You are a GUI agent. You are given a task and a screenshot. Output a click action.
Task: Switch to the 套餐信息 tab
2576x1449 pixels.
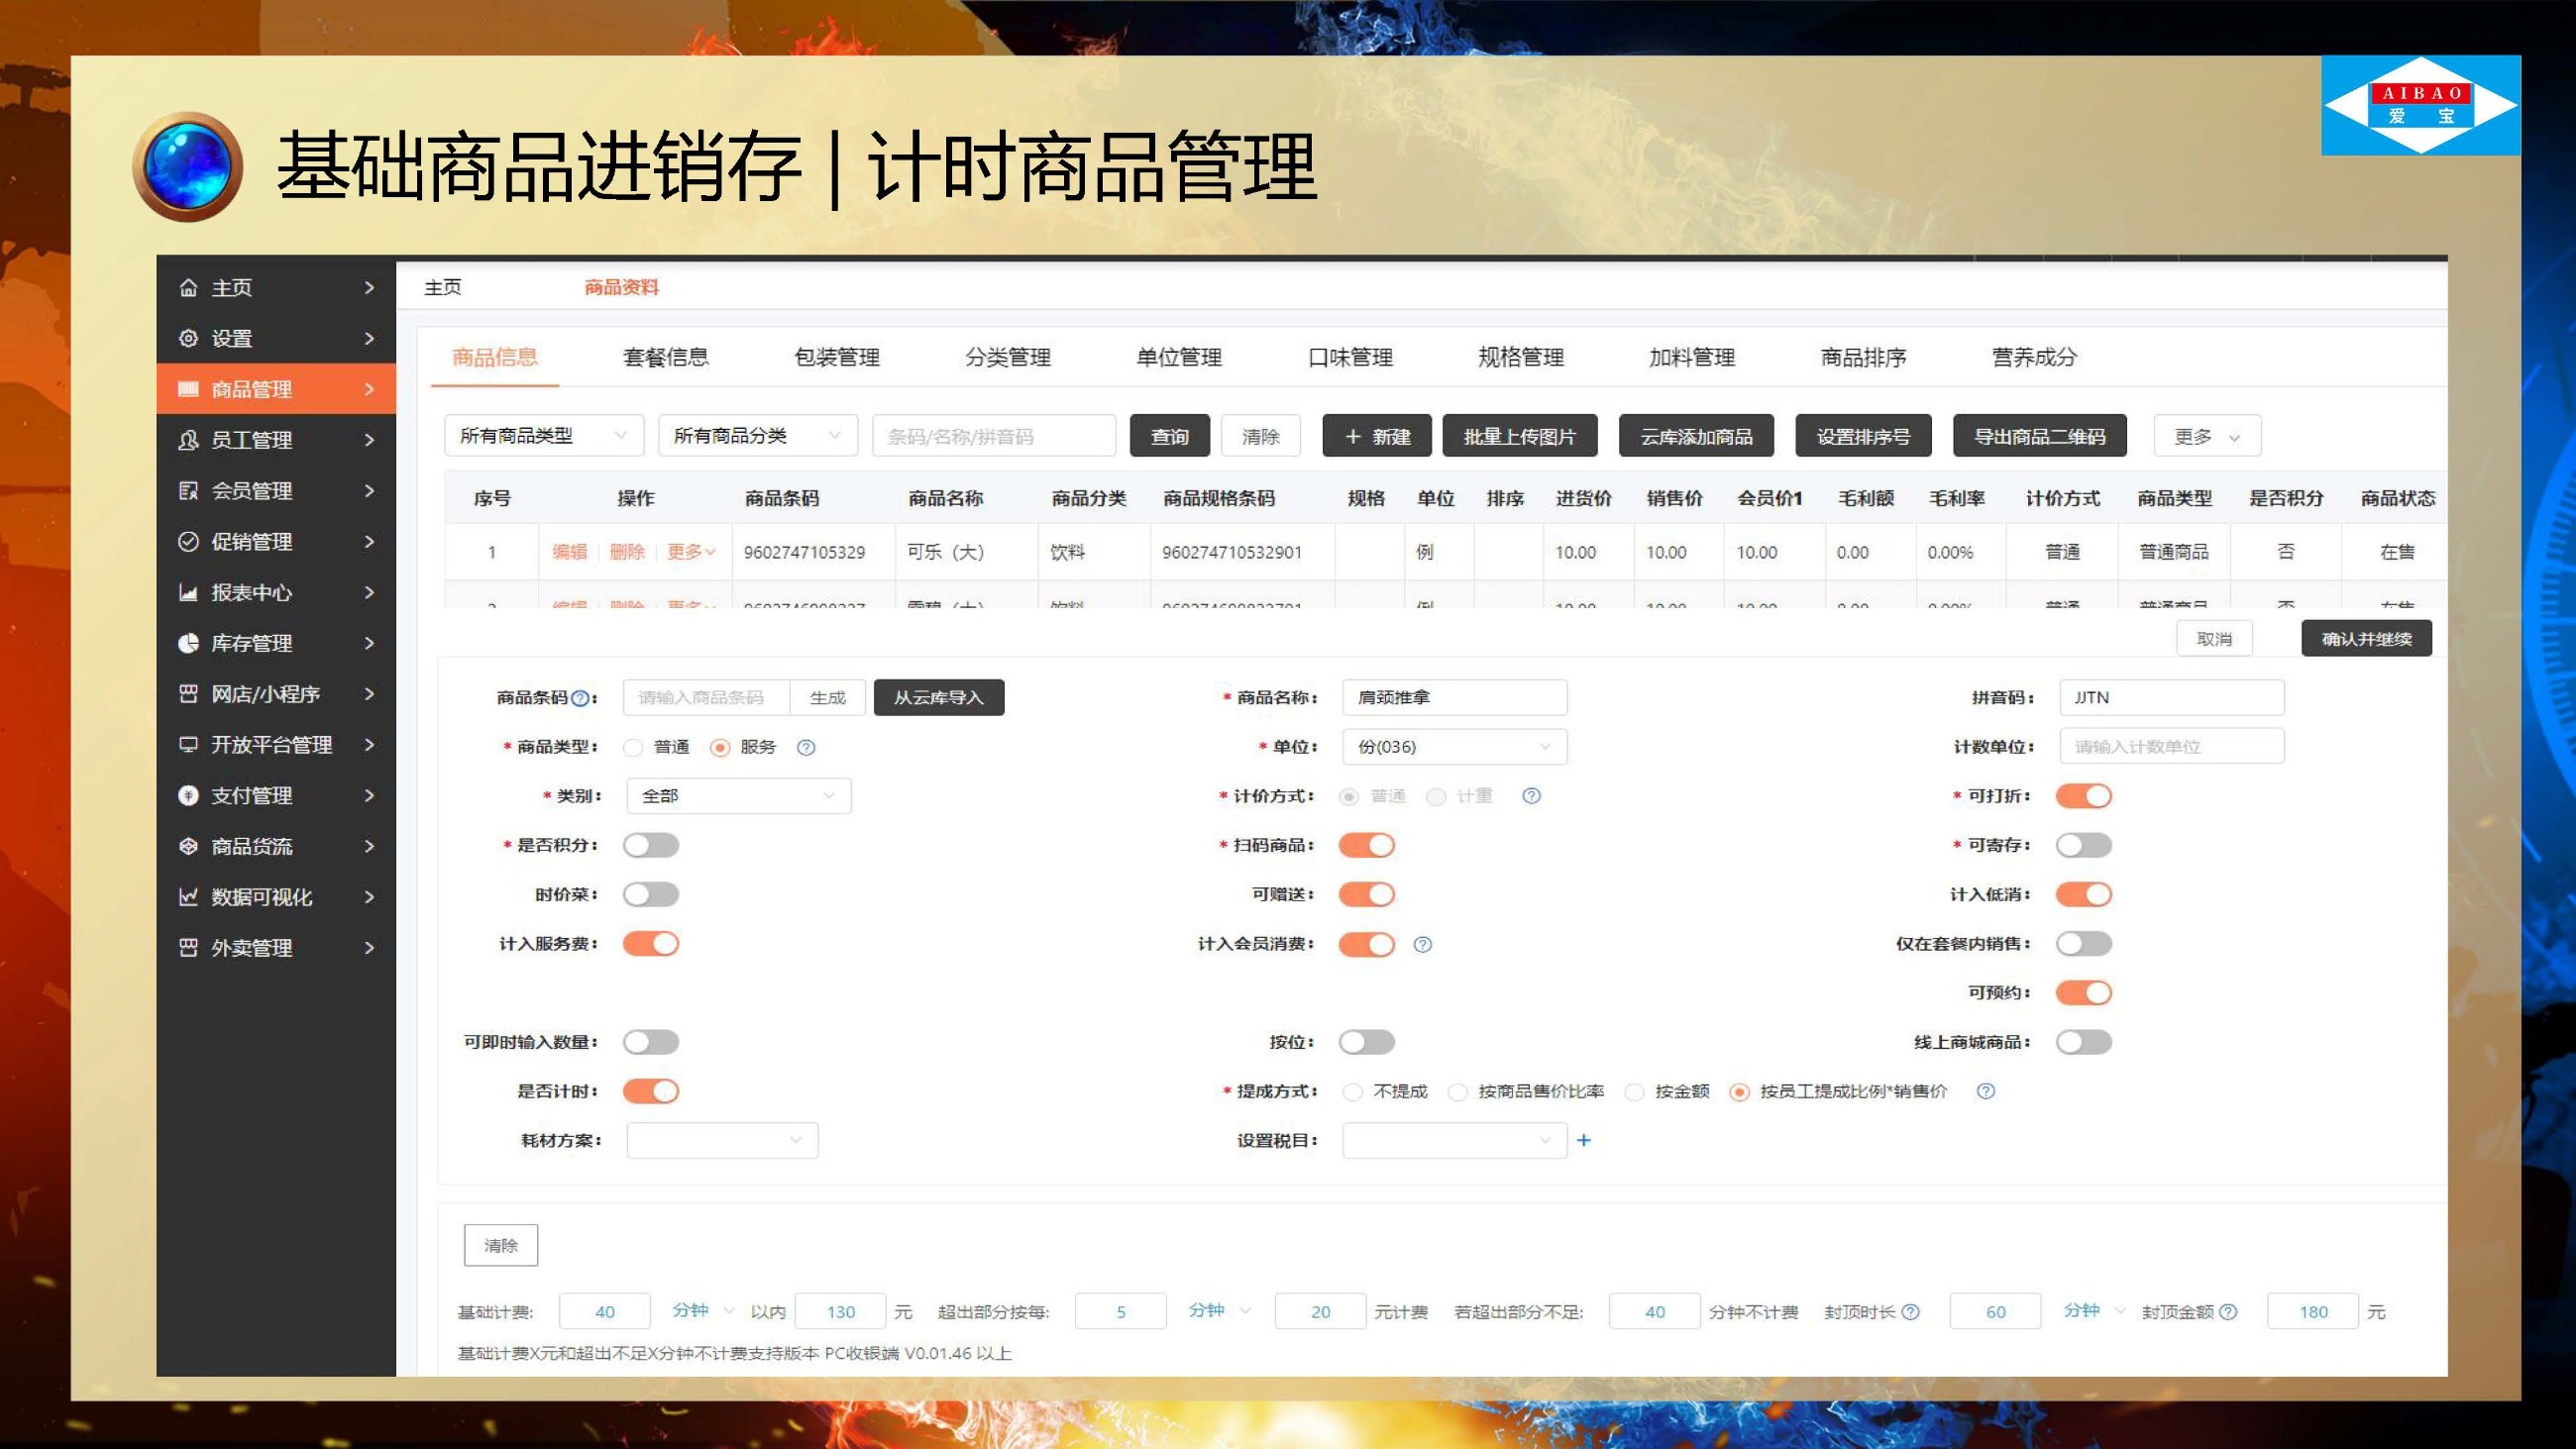point(665,357)
